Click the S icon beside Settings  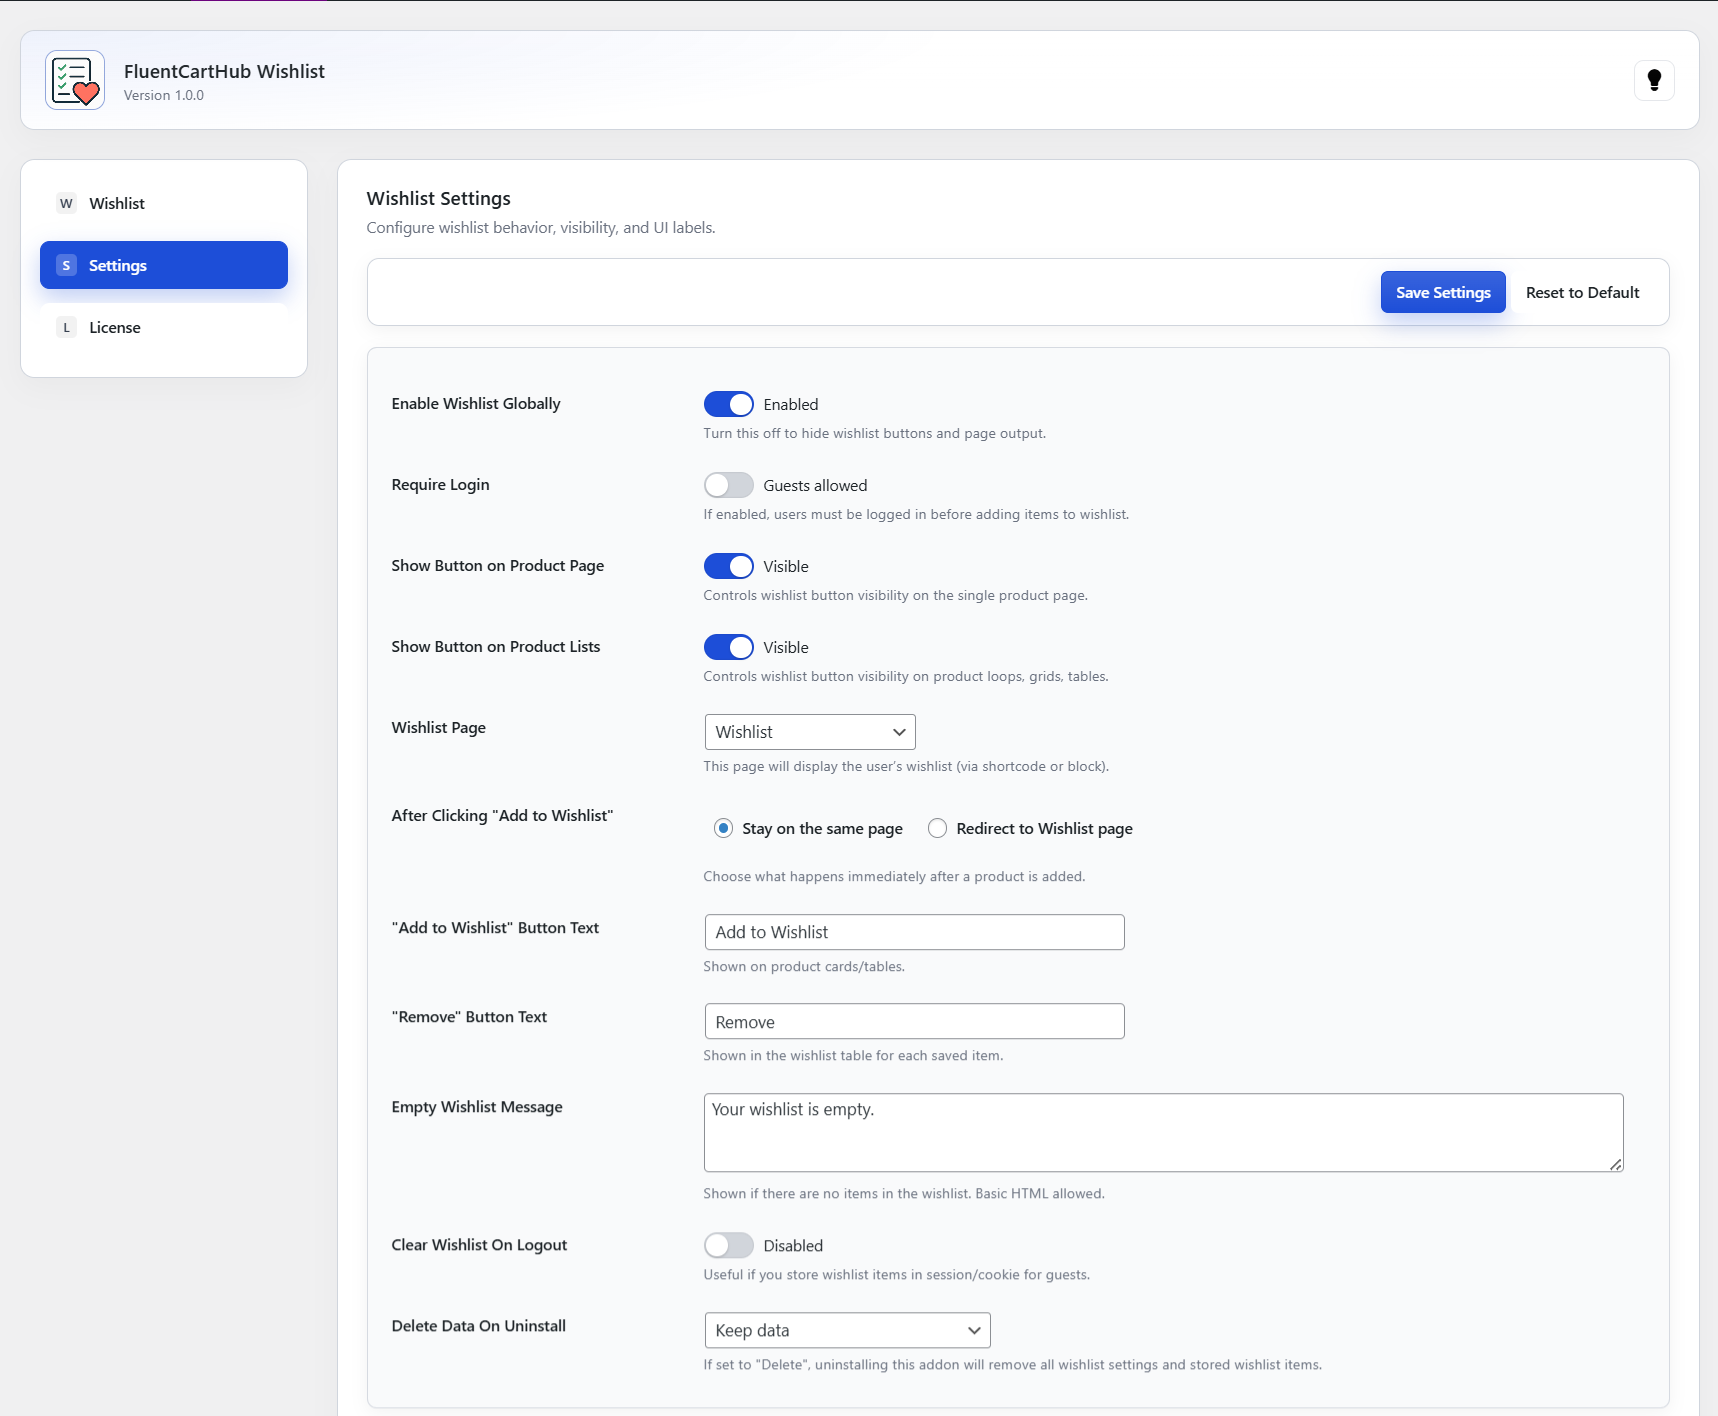pyautogui.click(x=66, y=265)
